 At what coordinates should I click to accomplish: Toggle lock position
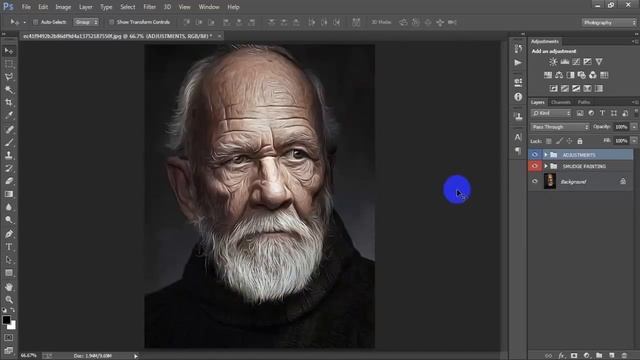point(569,141)
